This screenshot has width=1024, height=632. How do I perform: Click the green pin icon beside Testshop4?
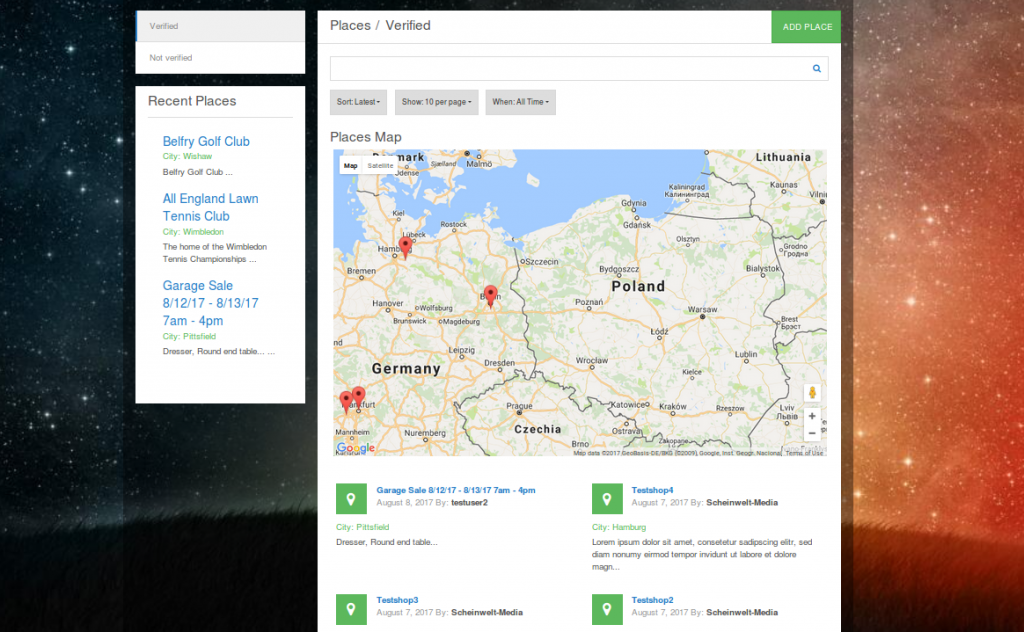click(606, 499)
